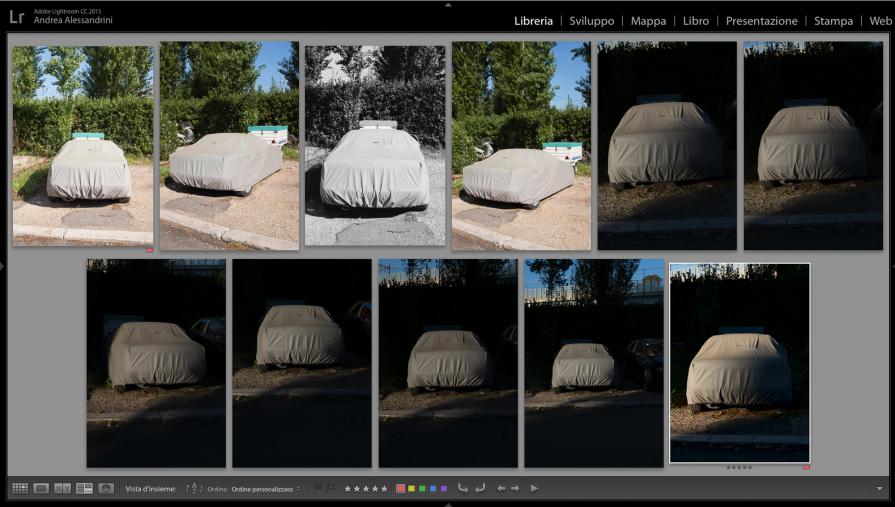Open toolbar content menu arrow at right
Viewport: 895px width, 507px height.
click(x=879, y=488)
